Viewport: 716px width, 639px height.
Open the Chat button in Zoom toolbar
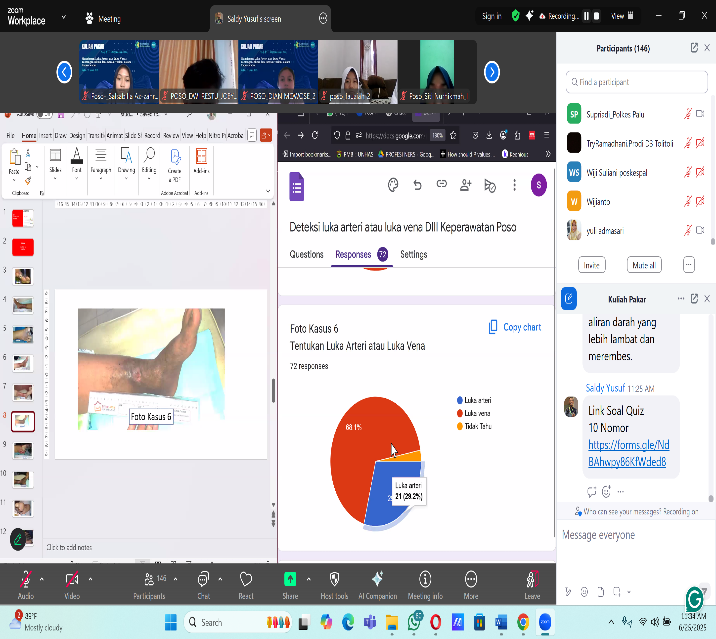click(203, 585)
